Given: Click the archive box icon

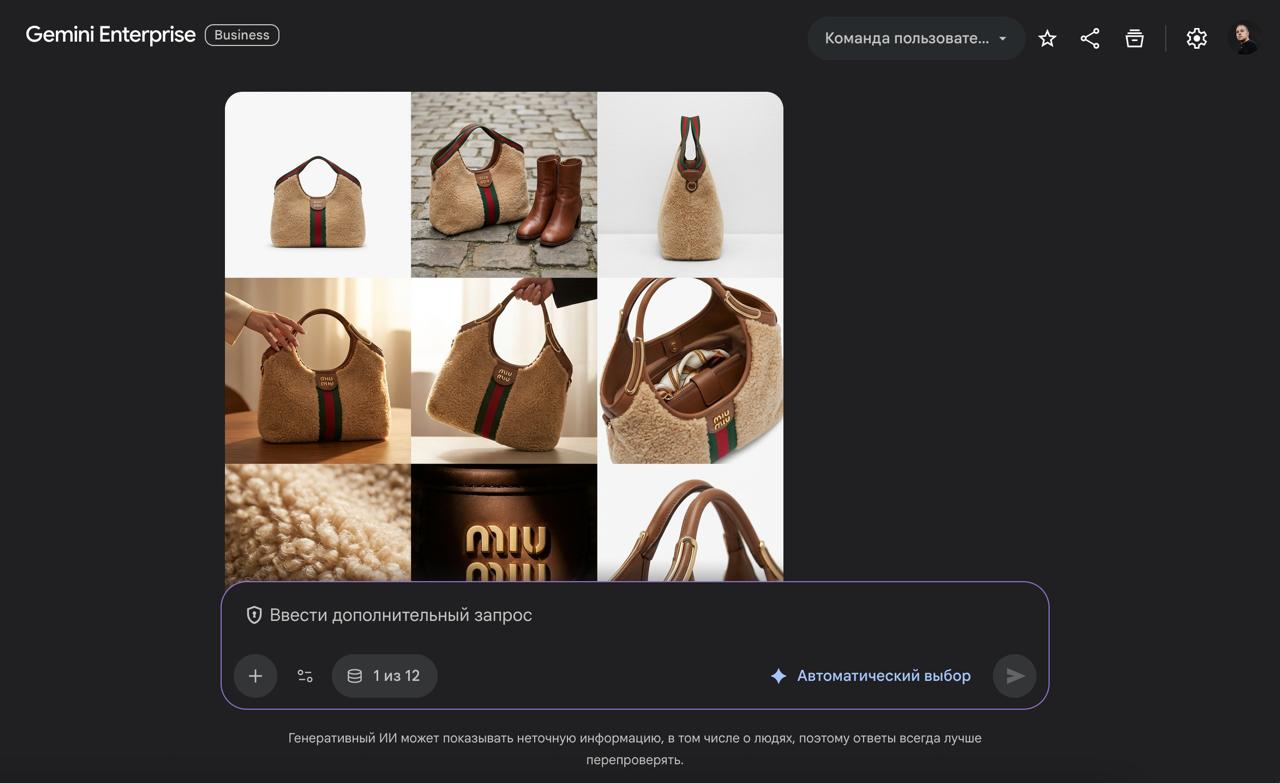Looking at the screenshot, I should point(1134,39).
